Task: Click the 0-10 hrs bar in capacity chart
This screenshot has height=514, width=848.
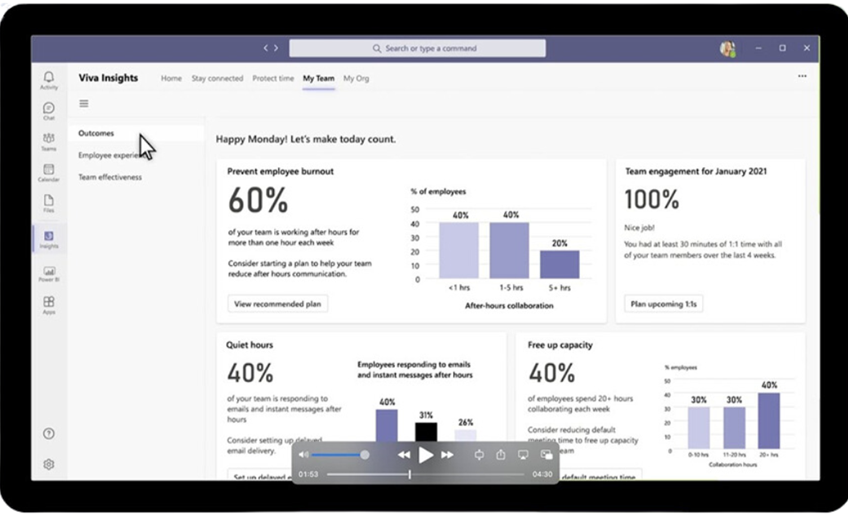Action: (x=699, y=428)
